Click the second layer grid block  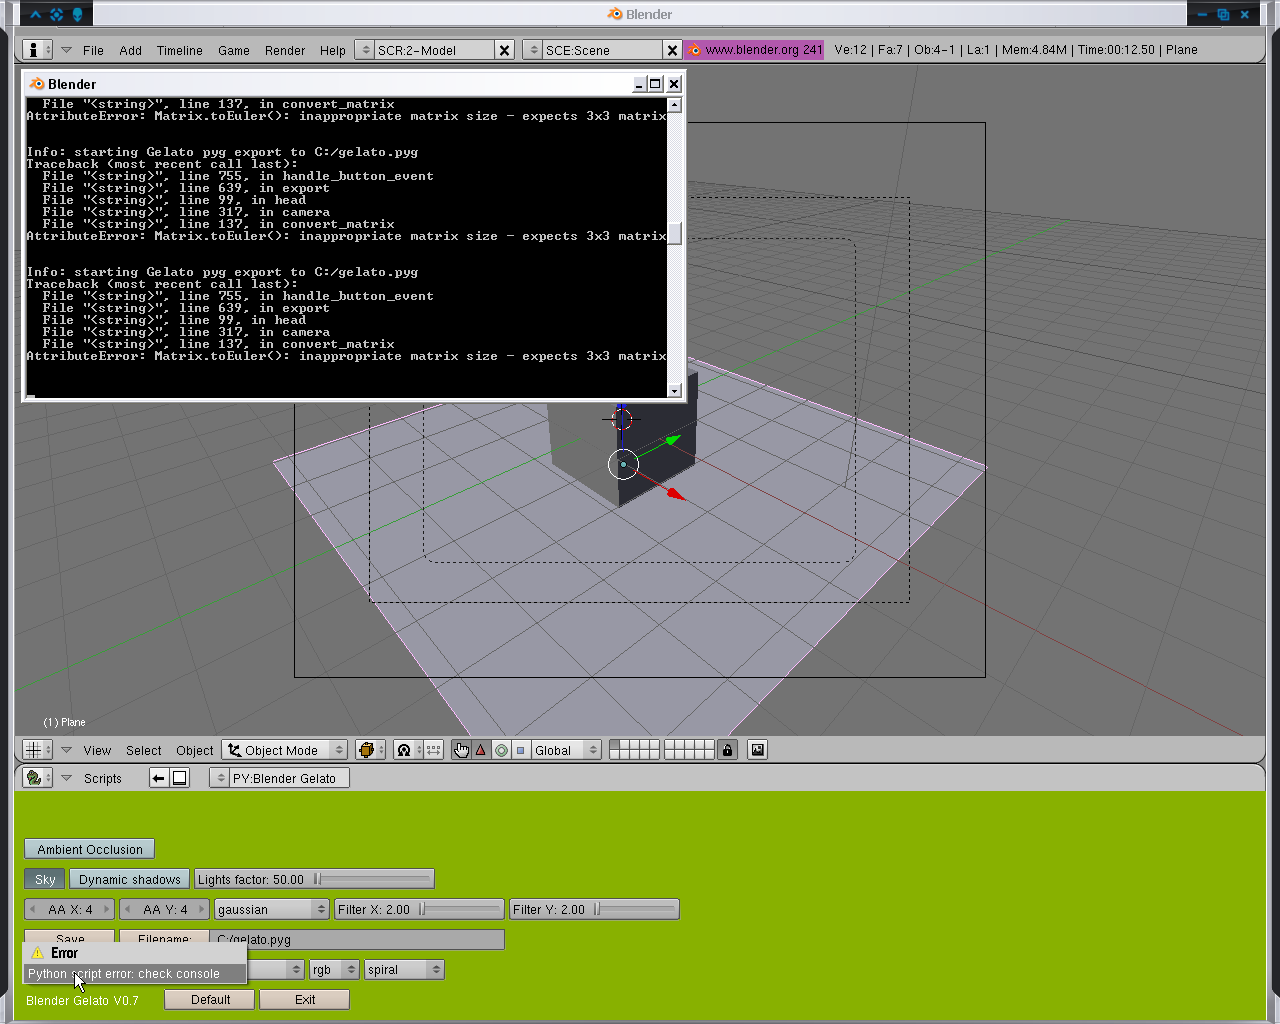pyautogui.click(x=689, y=750)
